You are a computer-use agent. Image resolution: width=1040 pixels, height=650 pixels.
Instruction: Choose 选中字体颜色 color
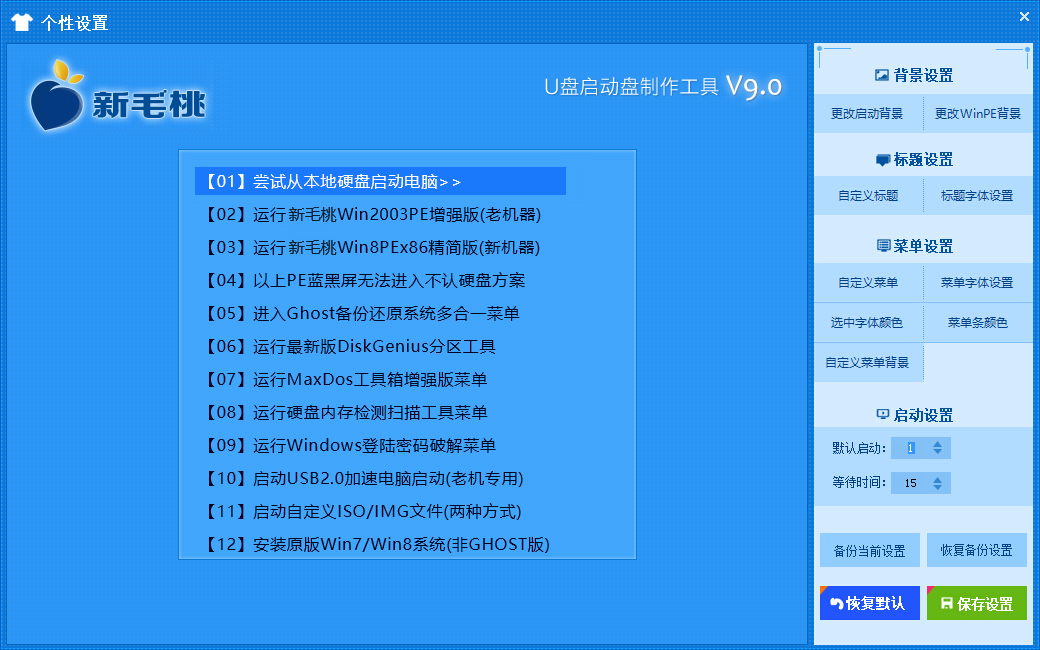pyautogui.click(x=868, y=323)
